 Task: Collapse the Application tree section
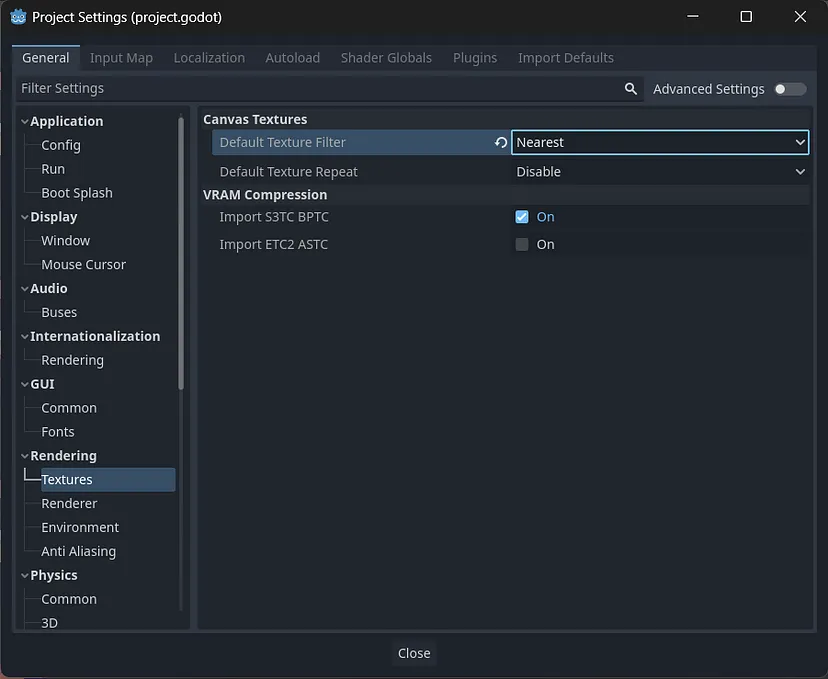[24, 121]
